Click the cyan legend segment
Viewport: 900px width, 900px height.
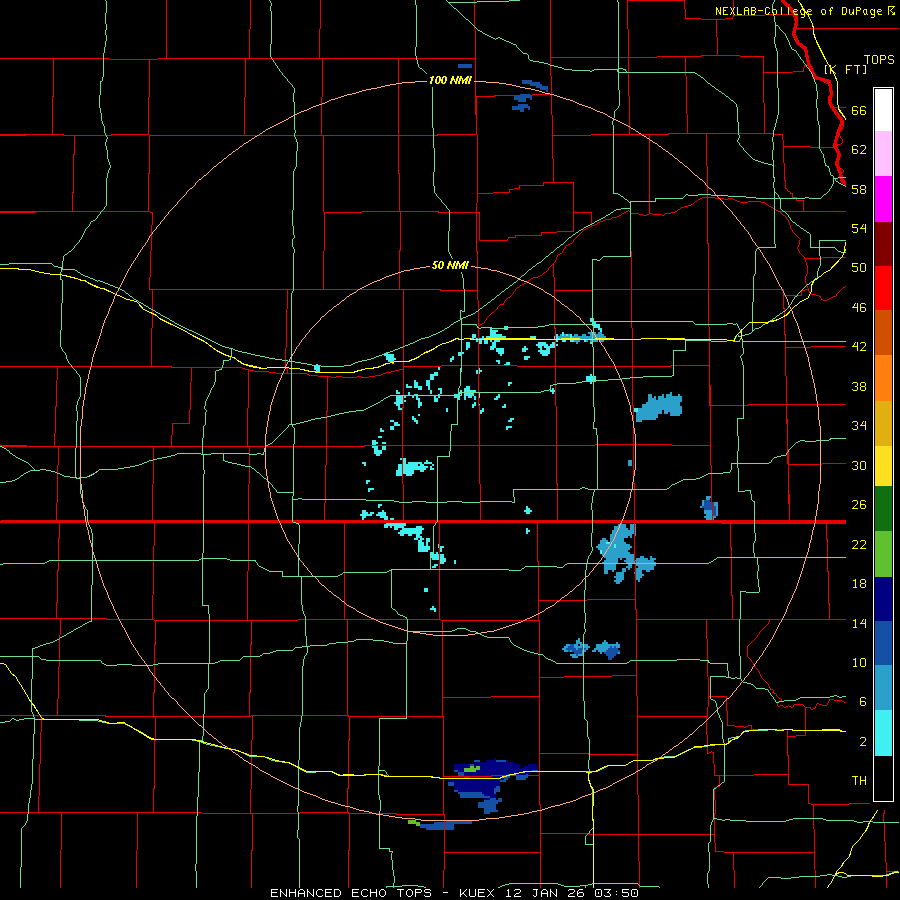pos(883,733)
